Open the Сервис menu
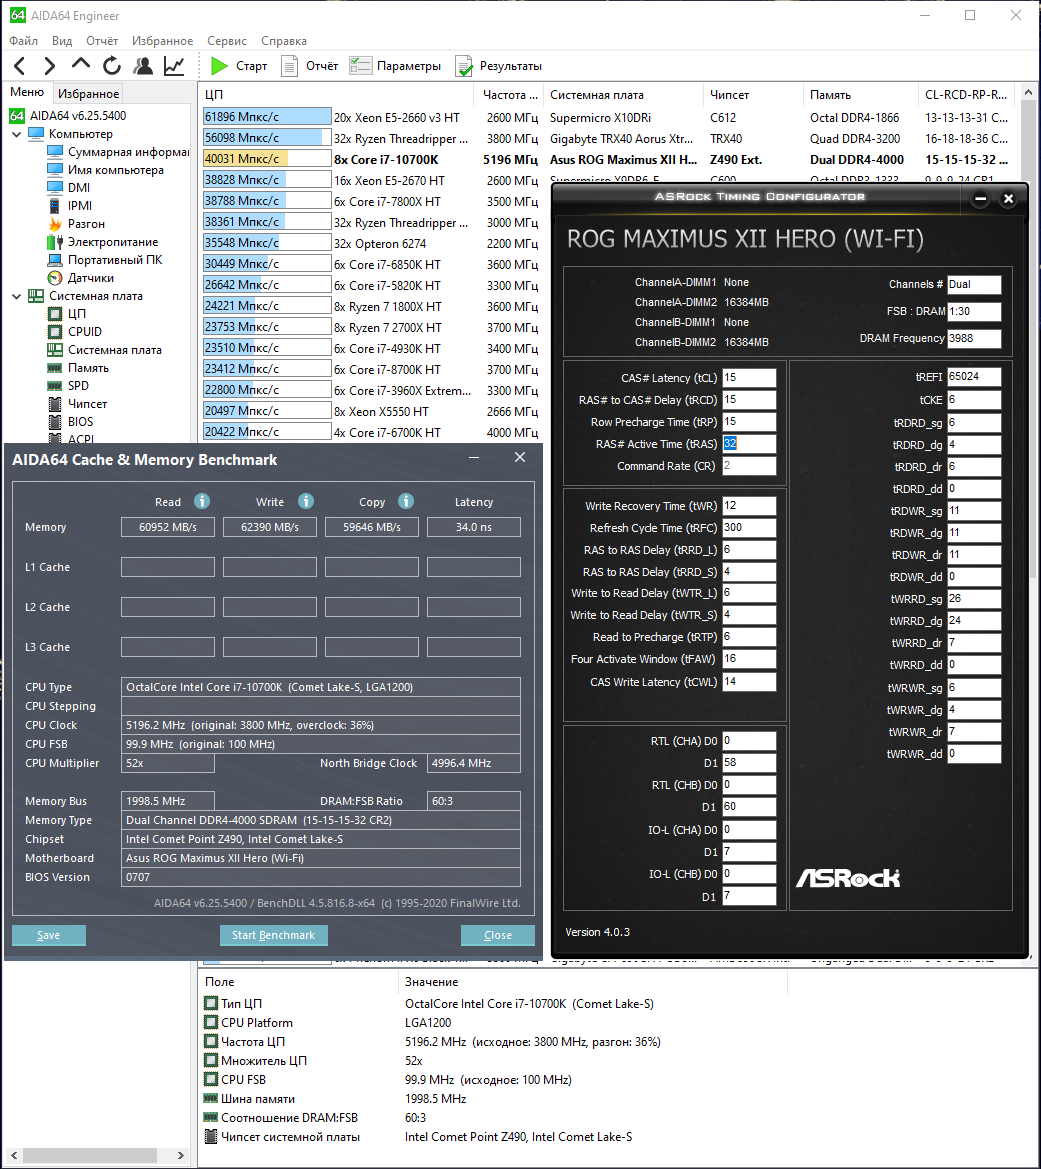The image size is (1041, 1169). (227, 41)
